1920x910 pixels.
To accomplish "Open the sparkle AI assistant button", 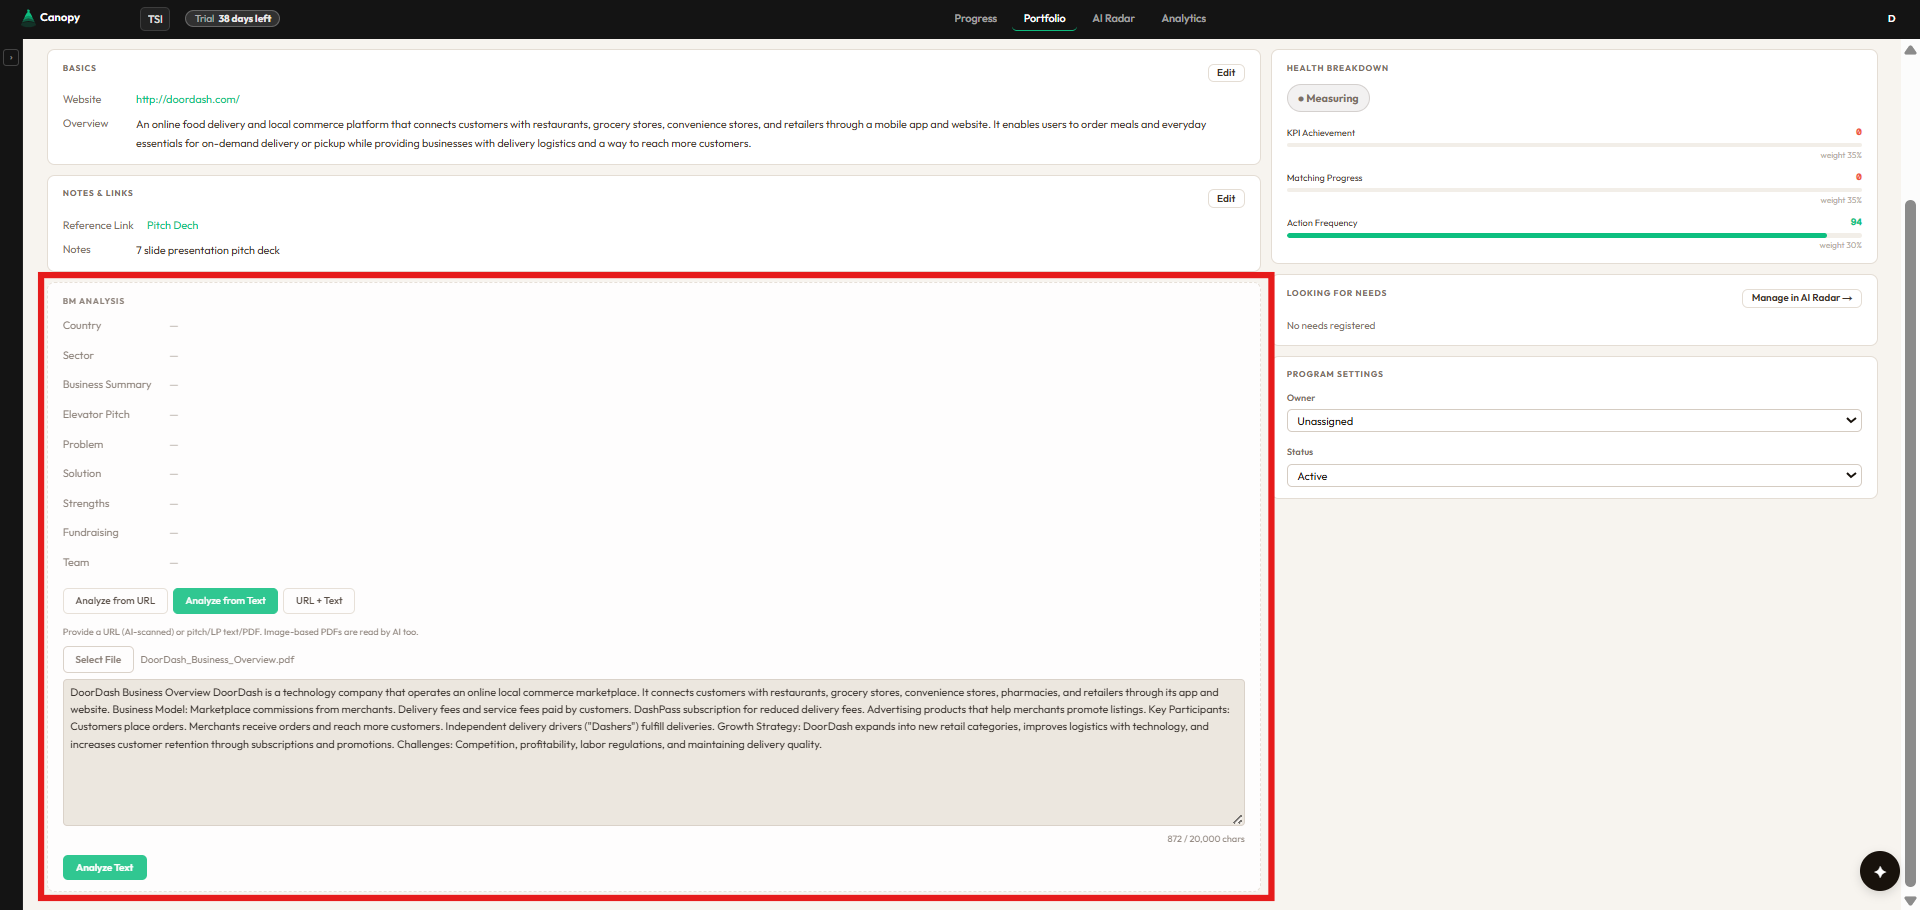I will (1879, 871).
